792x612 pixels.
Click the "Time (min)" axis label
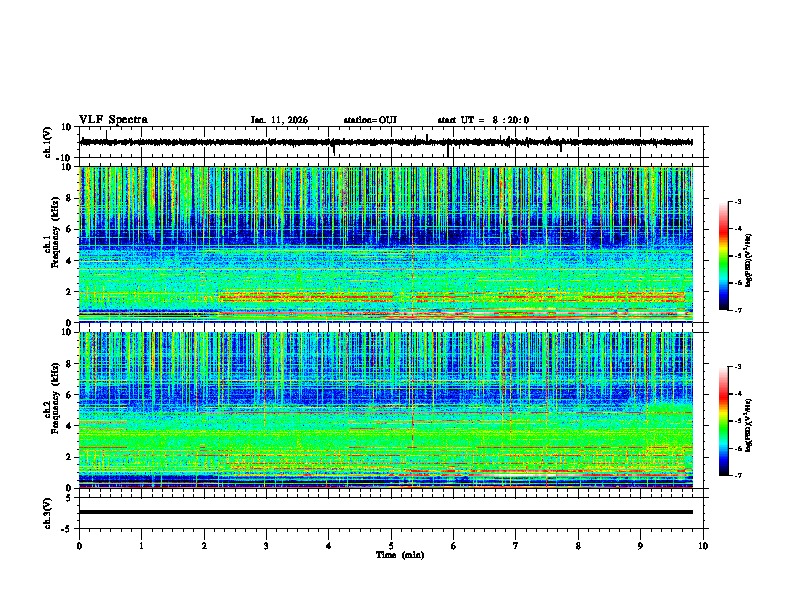[400, 555]
